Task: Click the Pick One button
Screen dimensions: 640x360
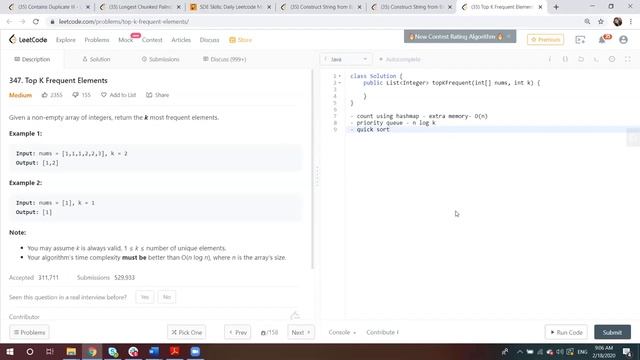Action: click(x=187, y=332)
